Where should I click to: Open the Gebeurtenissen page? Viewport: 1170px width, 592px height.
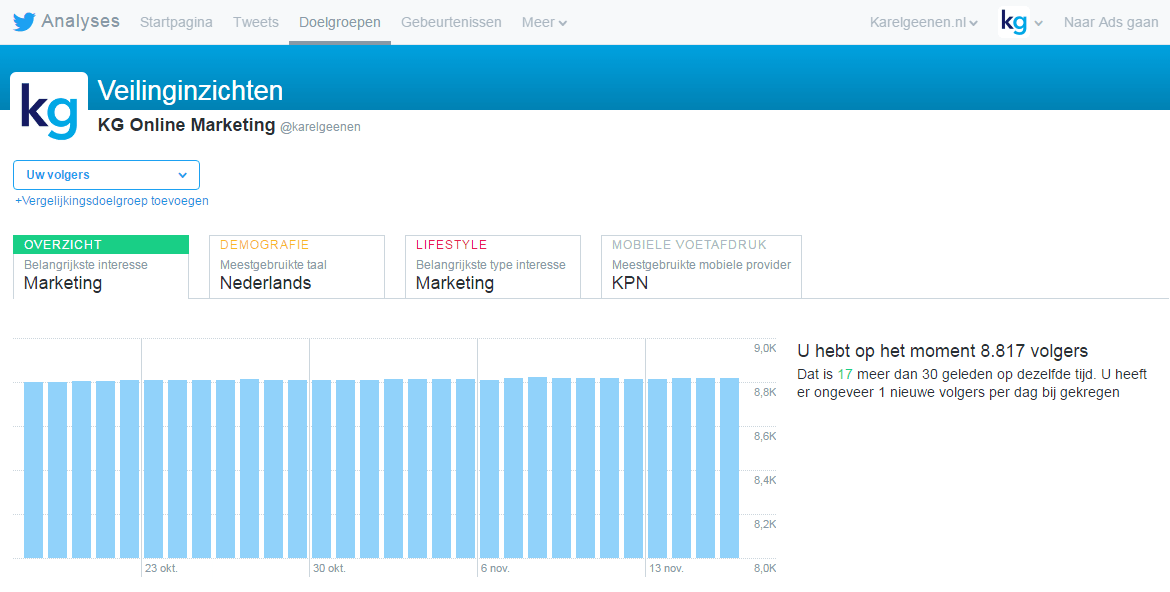(451, 21)
